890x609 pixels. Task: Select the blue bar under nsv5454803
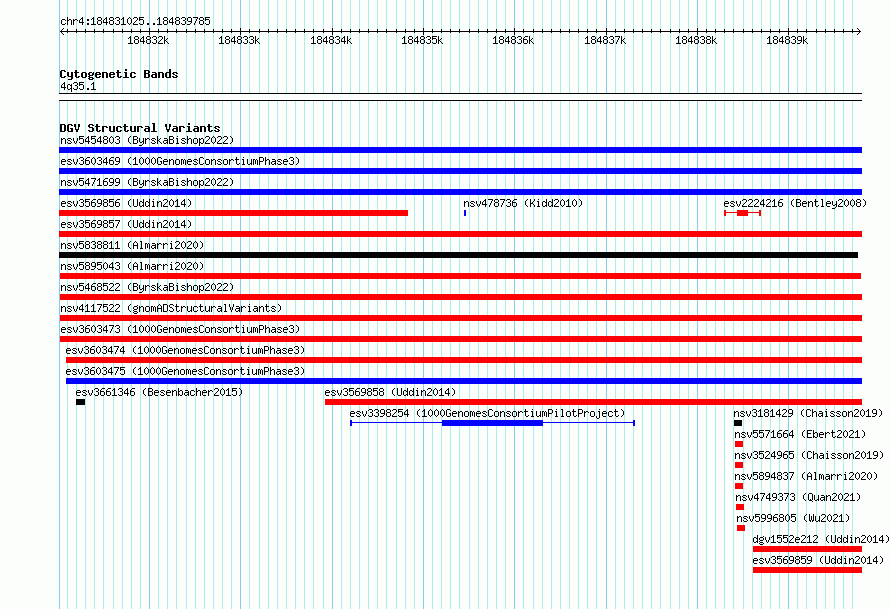click(x=460, y=150)
